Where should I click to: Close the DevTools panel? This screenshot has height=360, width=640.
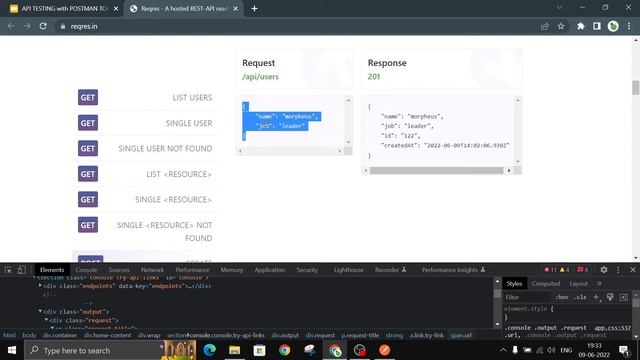point(633,270)
